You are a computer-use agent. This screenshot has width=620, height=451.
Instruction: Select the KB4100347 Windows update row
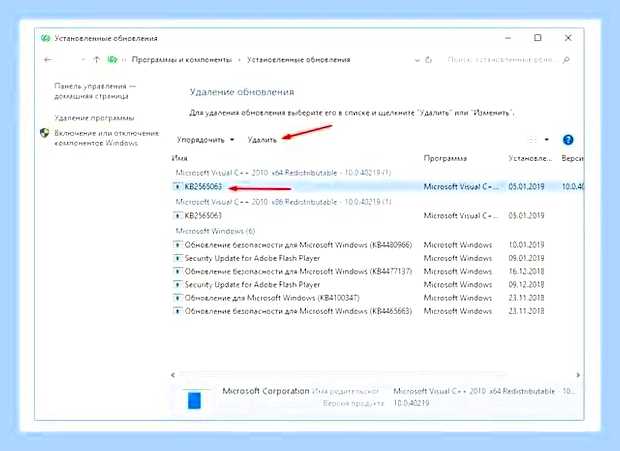378,298
